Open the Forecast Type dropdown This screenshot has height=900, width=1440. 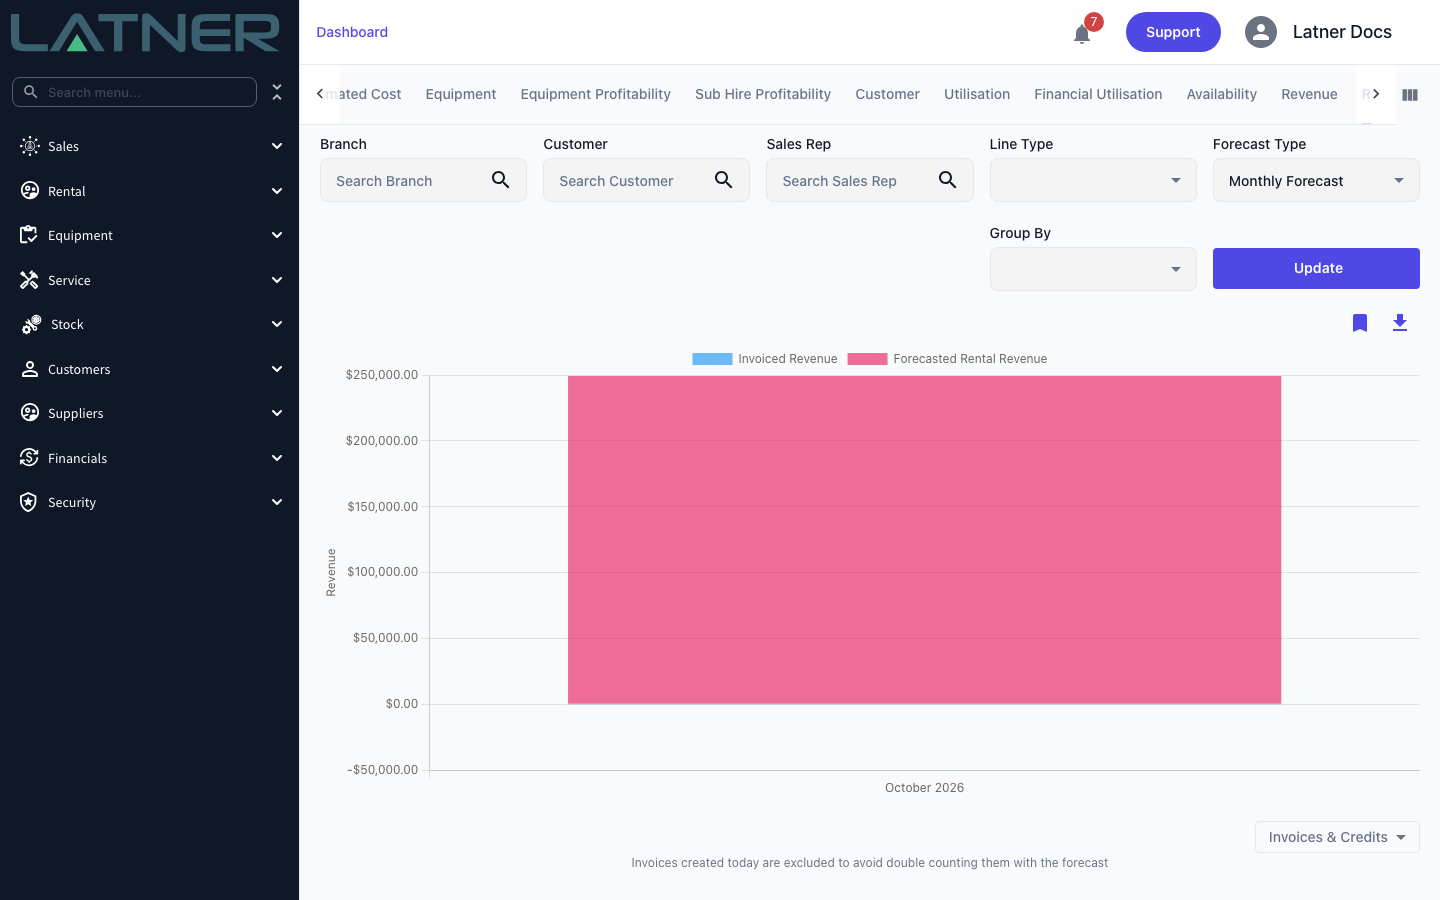1316,180
